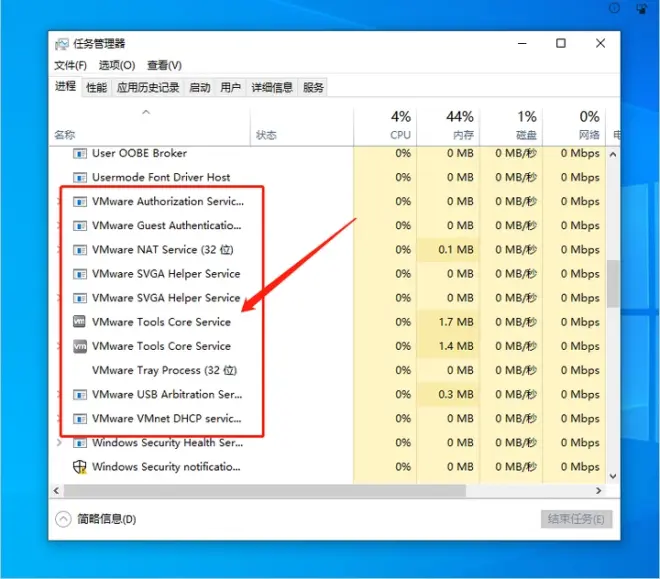The height and width of the screenshot is (579, 660).
Task: Open the 选项(O) menu
Action: [117, 65]
